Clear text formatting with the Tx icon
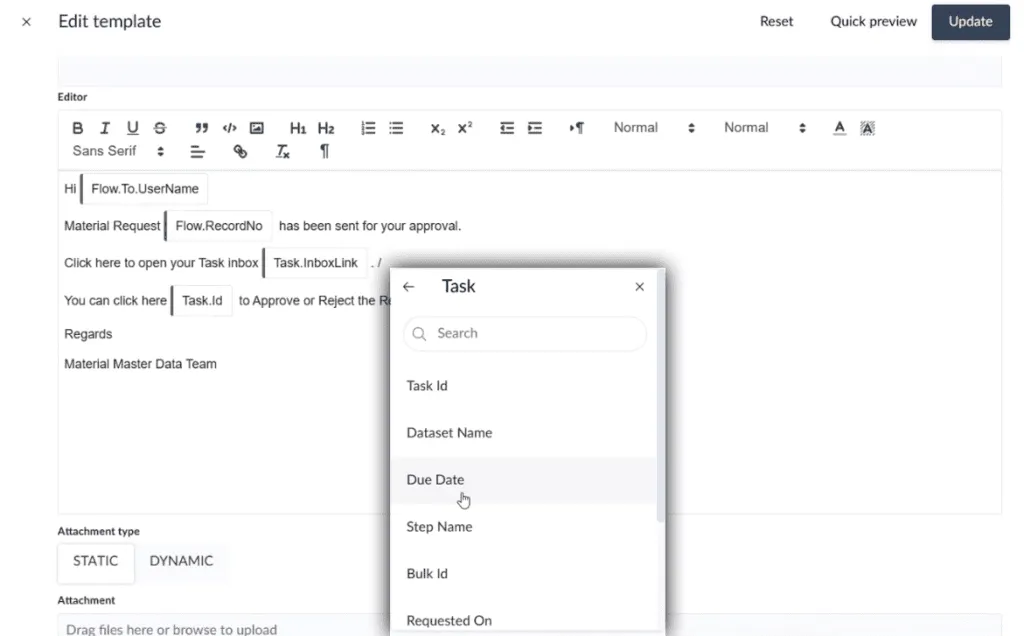Viewport: 1024px width, 636px height. pyautogui.click(x=283, y=152)
